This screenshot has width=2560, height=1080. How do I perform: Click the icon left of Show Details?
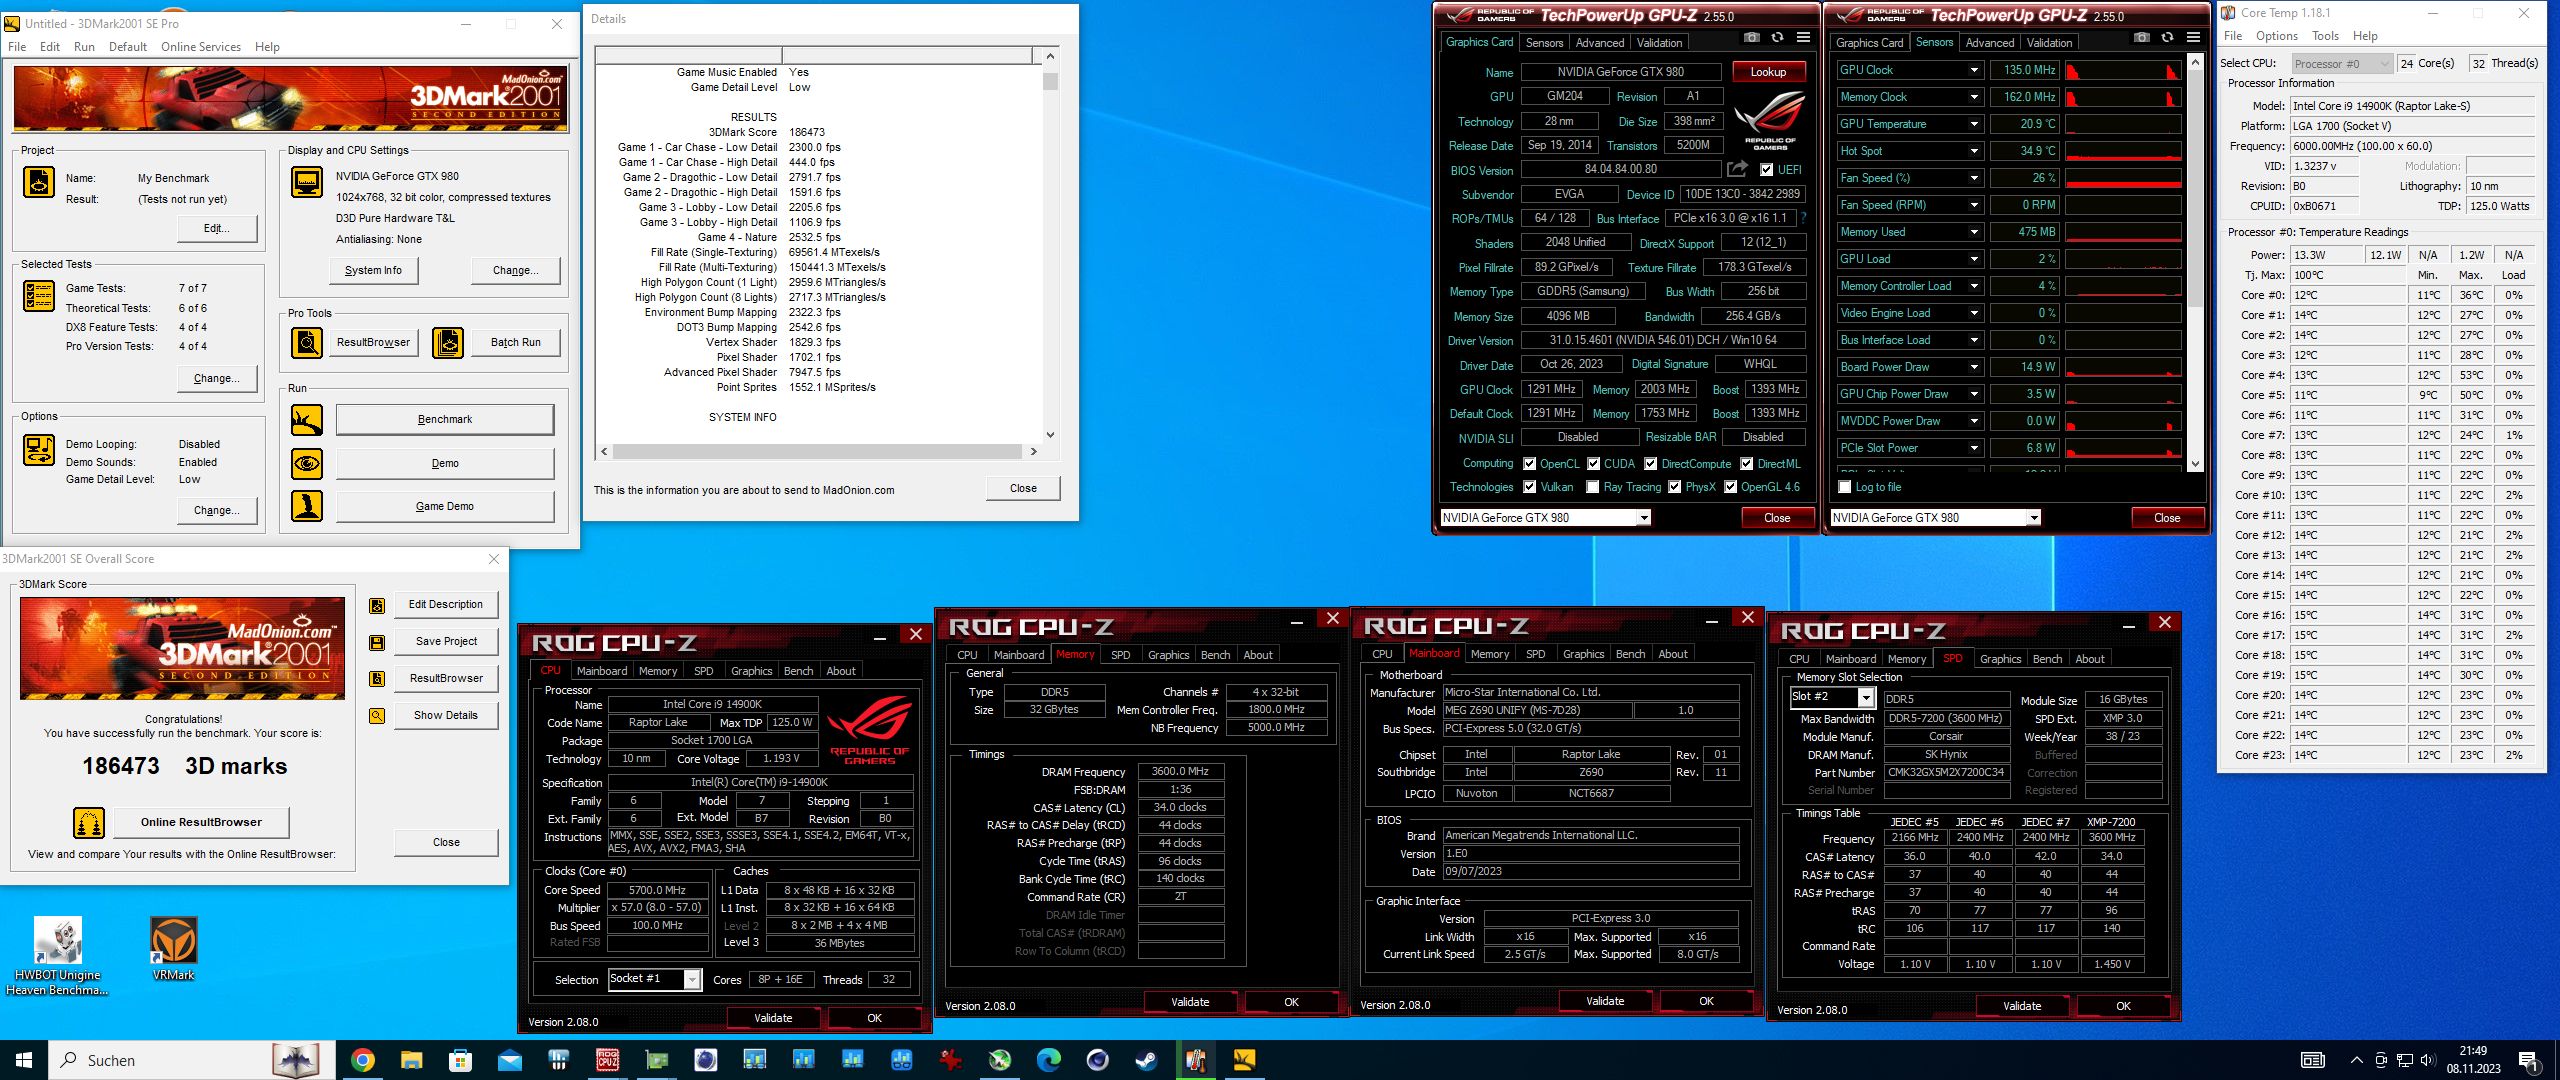point(377,716)
